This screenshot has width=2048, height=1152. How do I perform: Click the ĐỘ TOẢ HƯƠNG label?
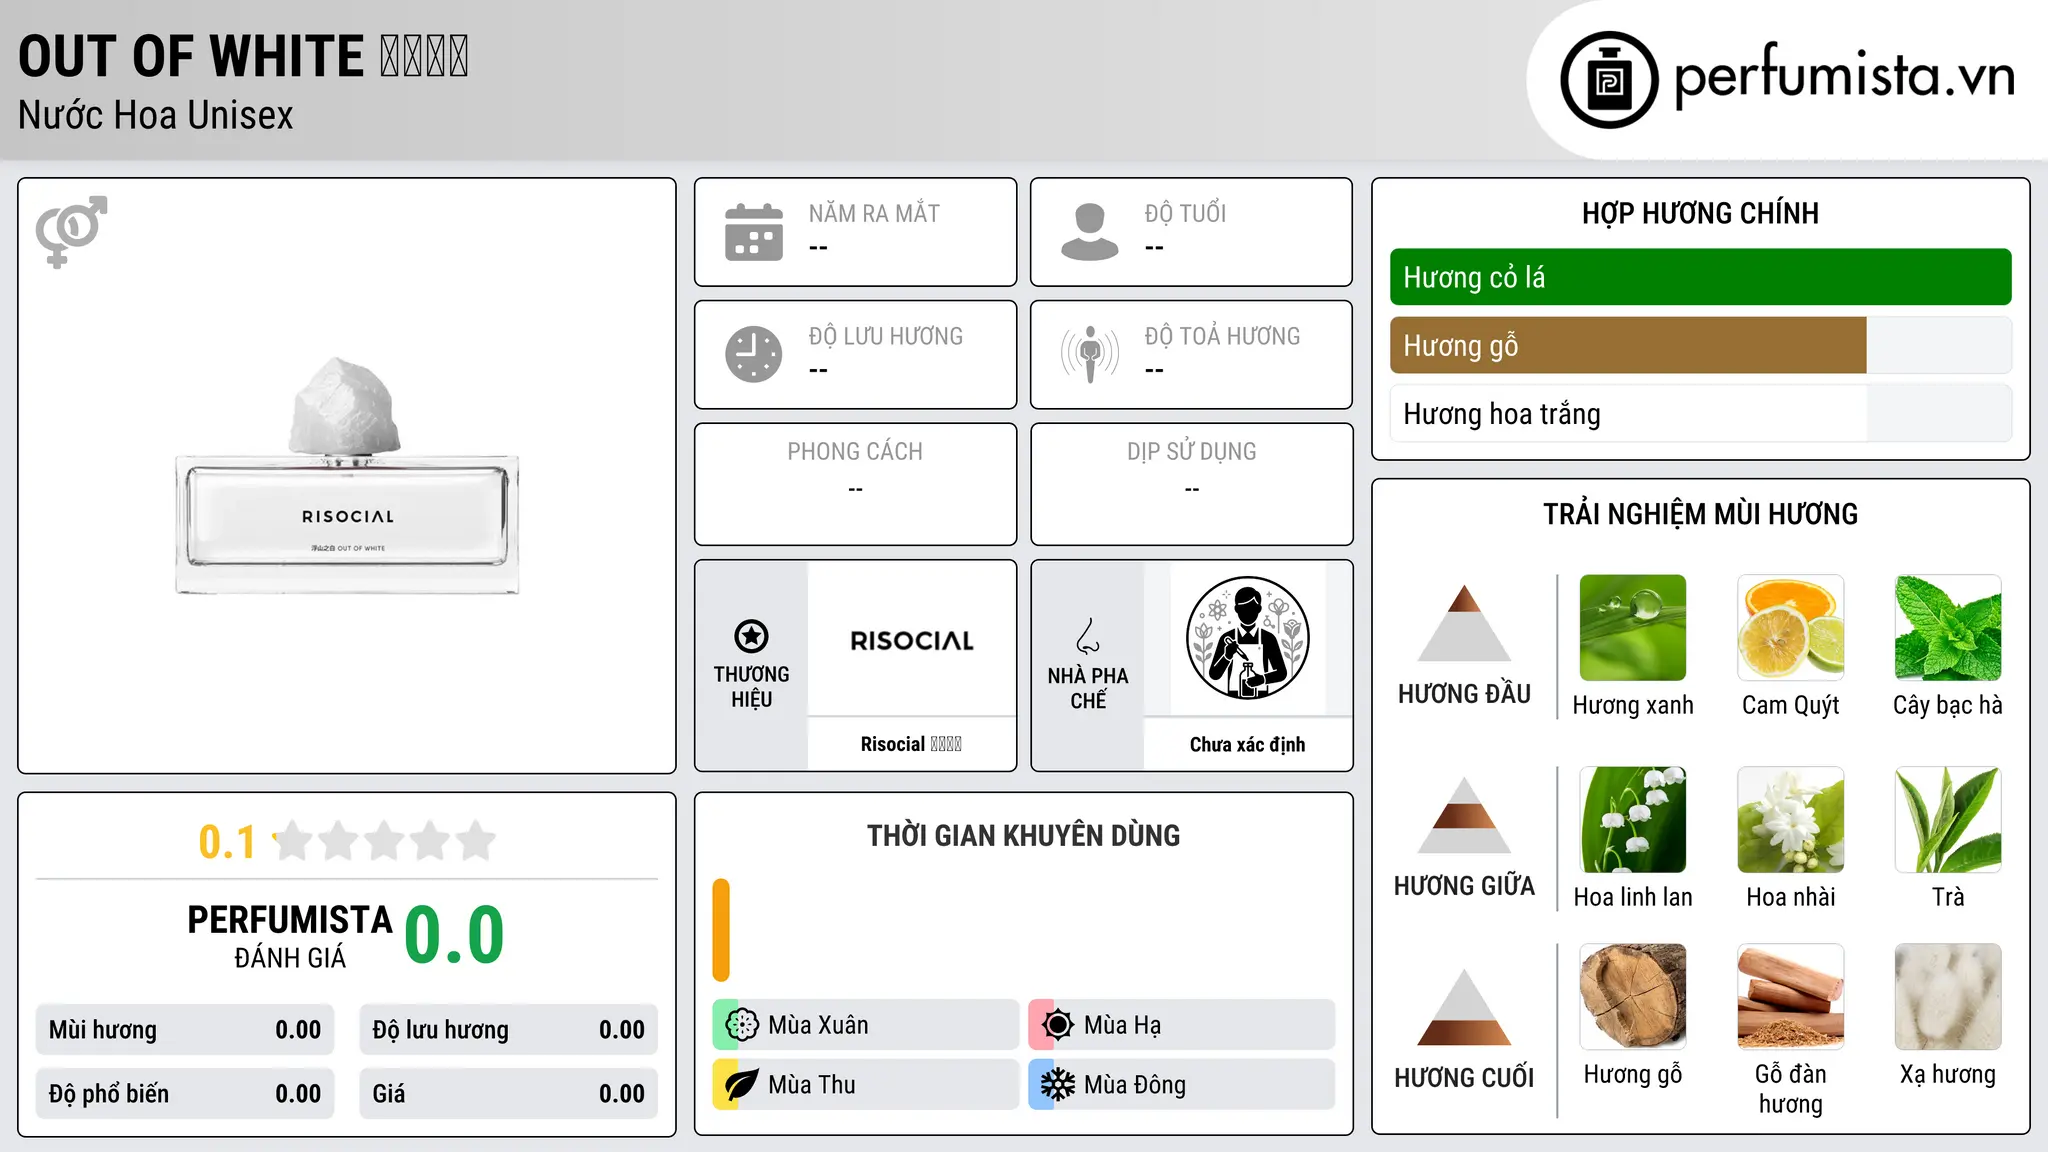pos(1222,336)
